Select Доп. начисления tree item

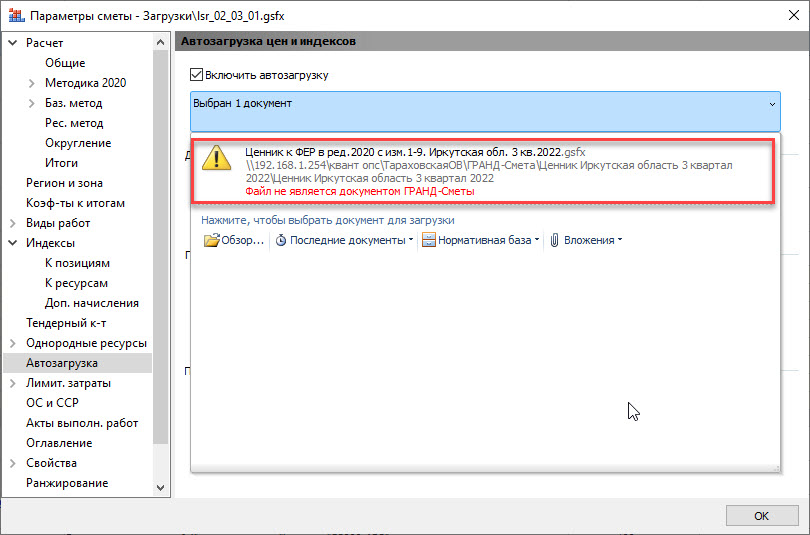[91, 303]
